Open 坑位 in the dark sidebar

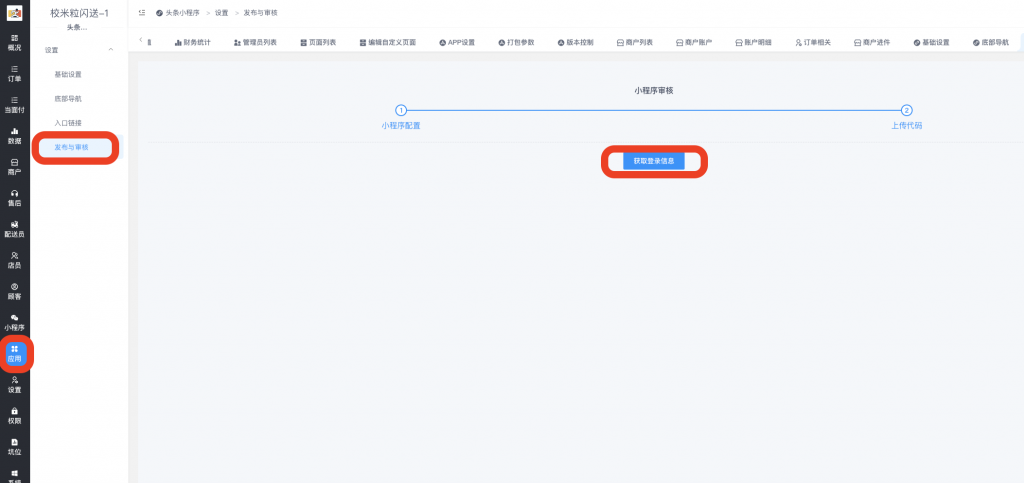[x=14, y=446]
